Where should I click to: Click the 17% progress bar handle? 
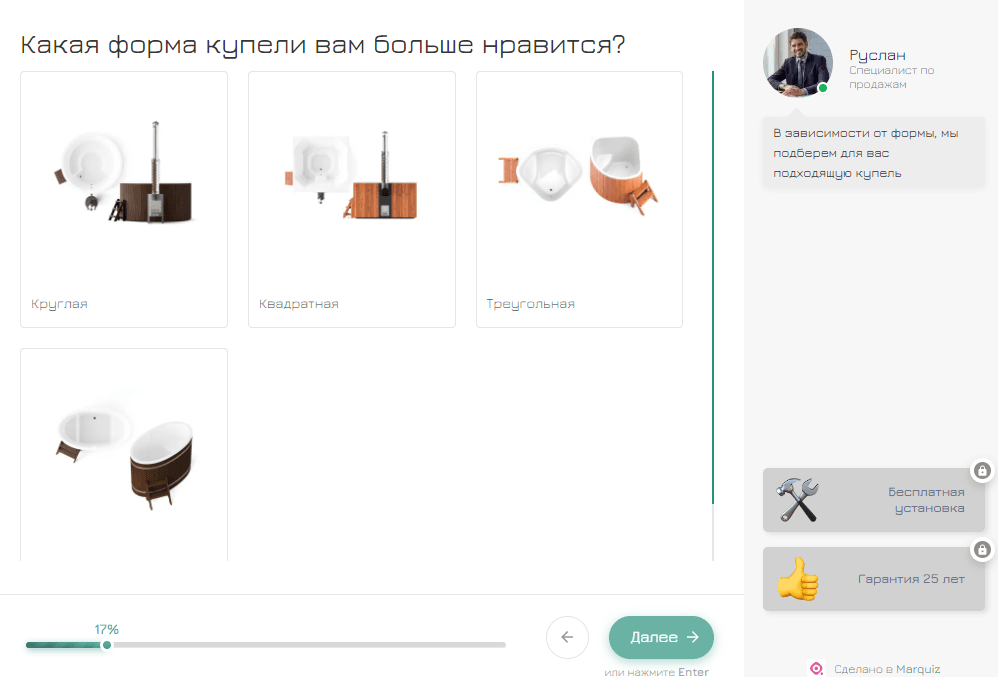(107, 645)
